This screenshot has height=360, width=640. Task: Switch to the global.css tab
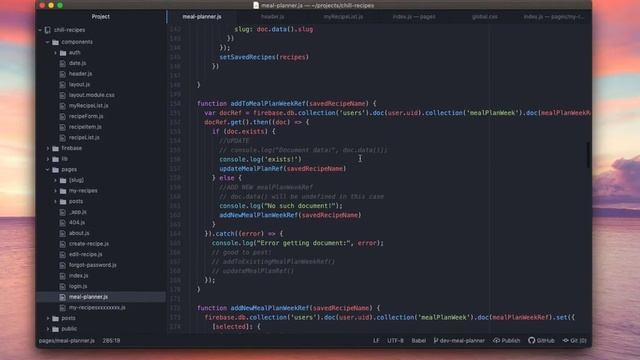tap(484, 17)
